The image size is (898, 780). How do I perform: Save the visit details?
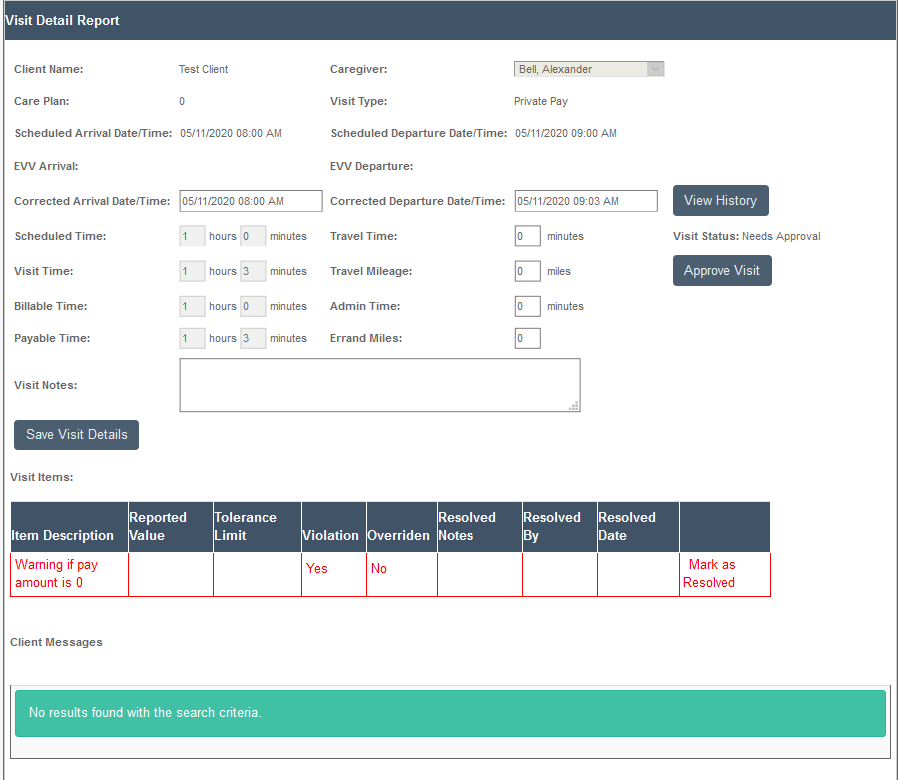click(75, 434)
